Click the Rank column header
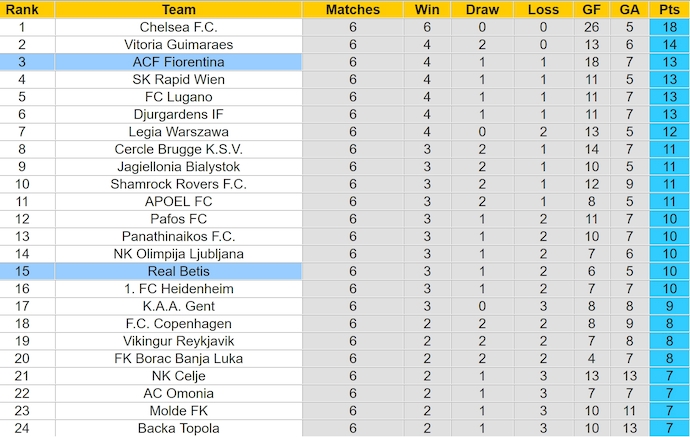Viewport: 690px width, 437px height. (x=22, y=9)
